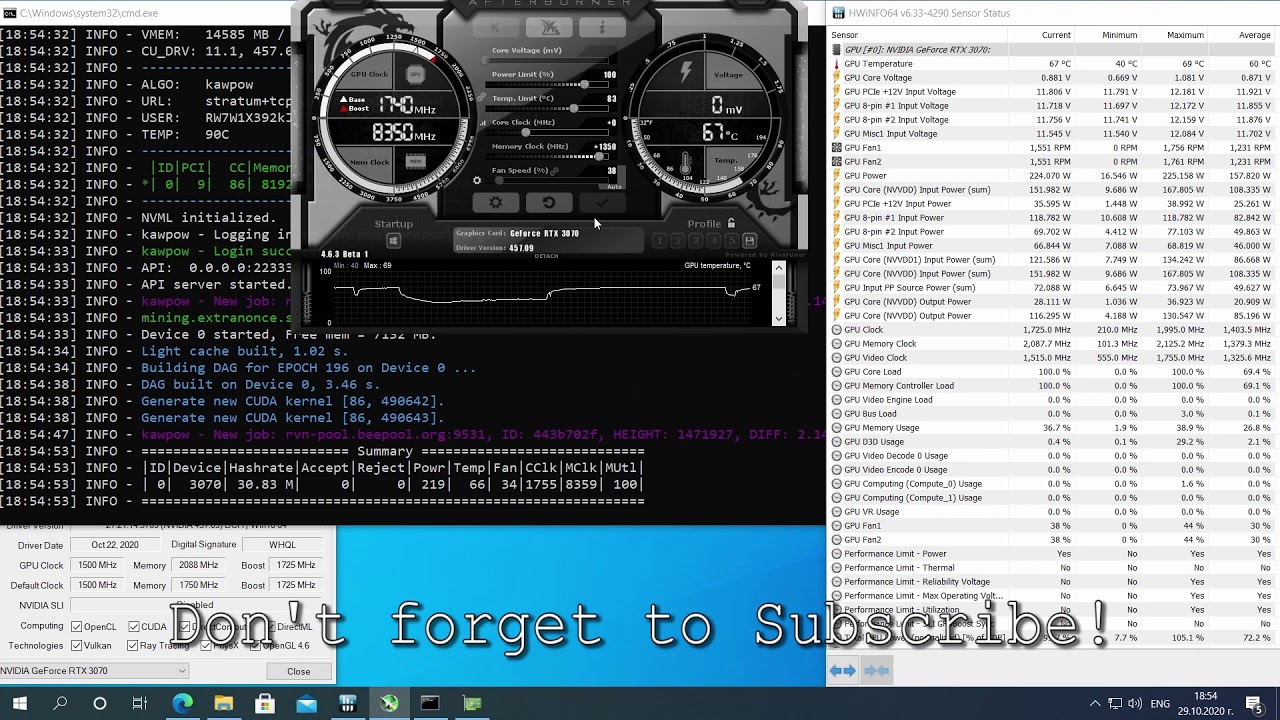Reset Afterburner settings with circular arrow
Image resolution: width=1280 pixels, height=720 pixels.
[x=548, y=203]
